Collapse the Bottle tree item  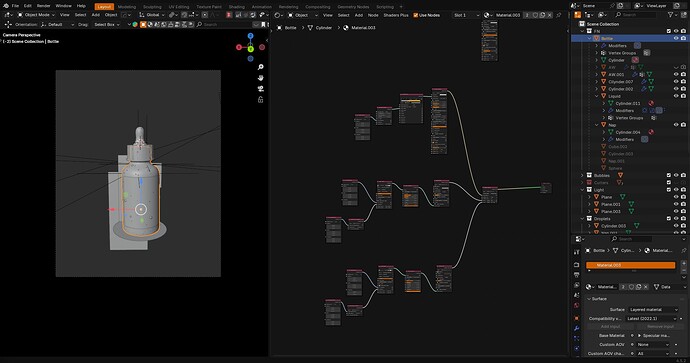tap(590, 38)
